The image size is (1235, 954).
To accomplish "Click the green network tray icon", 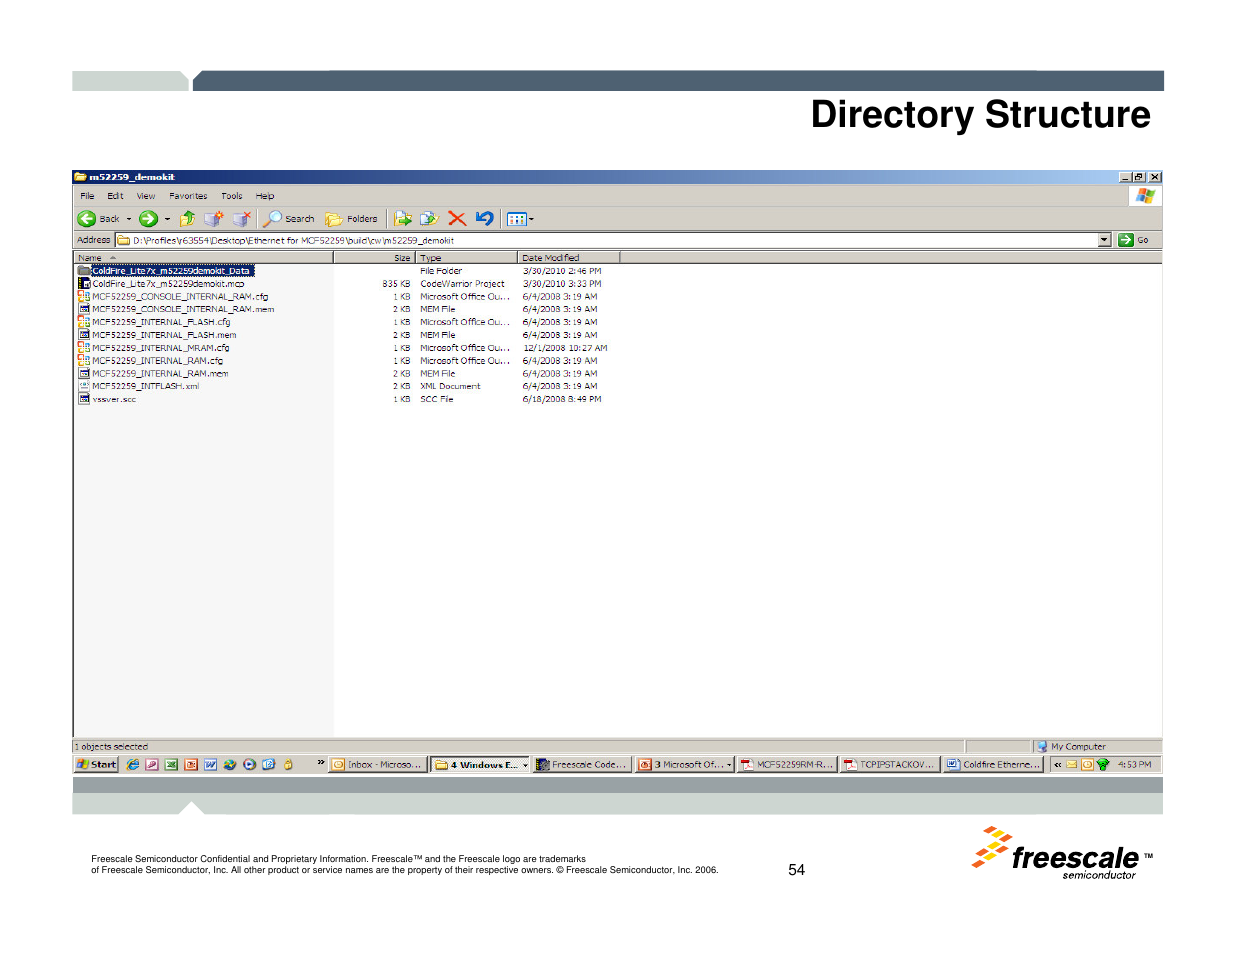I will pos(1102,765).
